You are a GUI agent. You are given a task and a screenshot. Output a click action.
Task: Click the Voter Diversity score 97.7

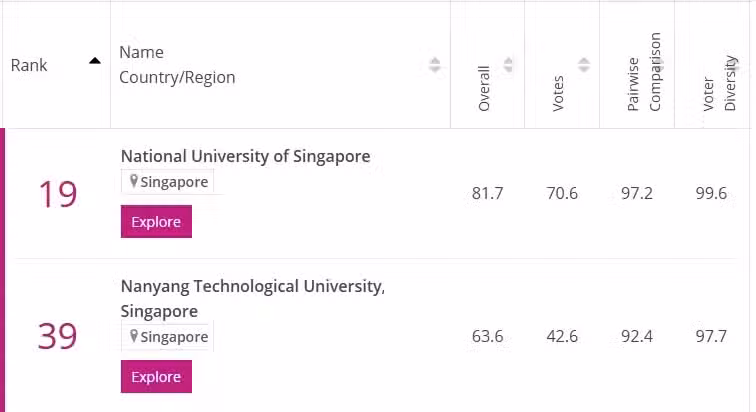pyautogui.click(x=711, y=336)
